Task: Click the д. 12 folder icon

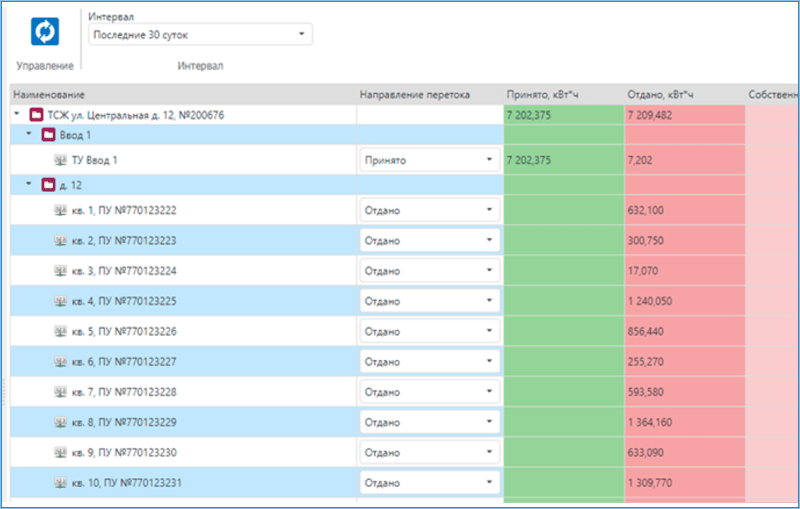Action: click(x=48, y=185)
